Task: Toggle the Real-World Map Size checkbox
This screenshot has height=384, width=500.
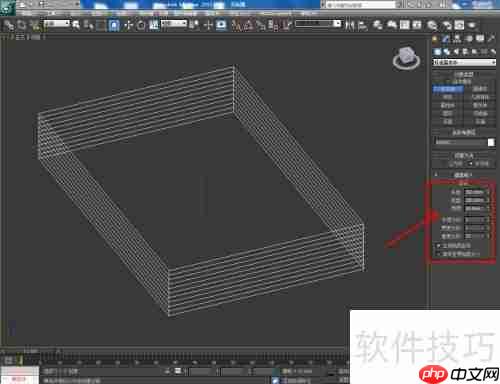Action: click(439, 254)
